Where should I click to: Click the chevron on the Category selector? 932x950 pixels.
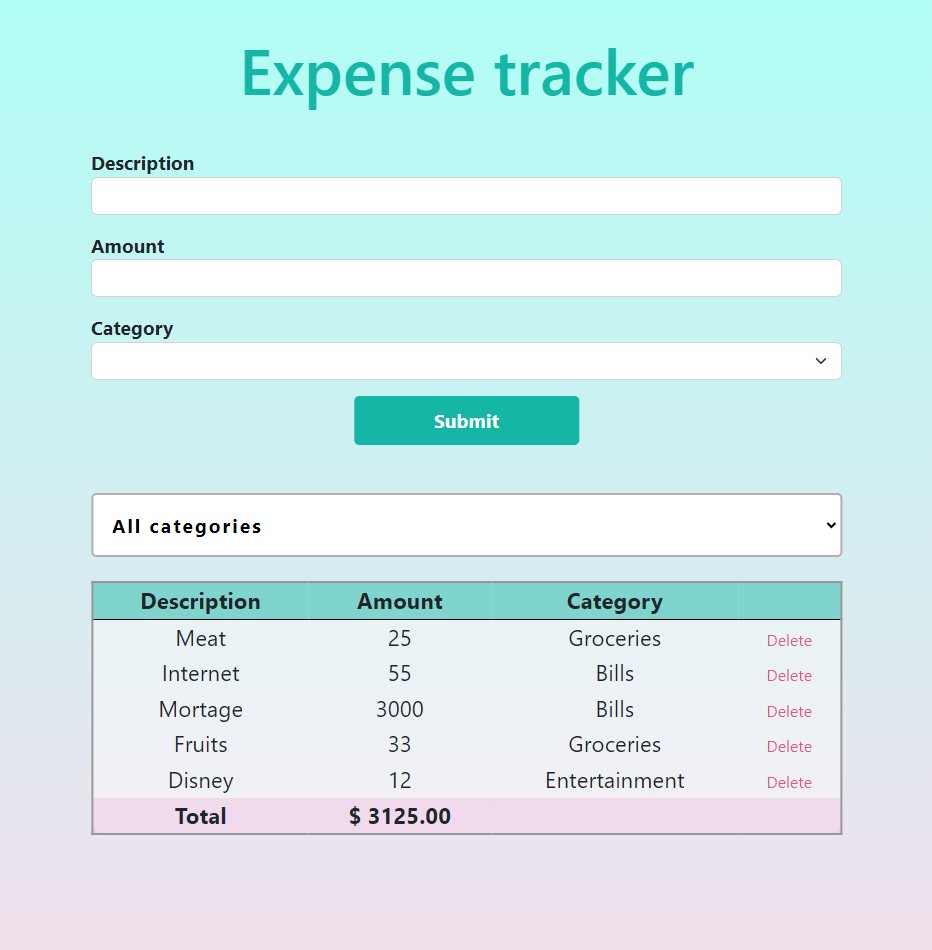click(x=820, y=361)
